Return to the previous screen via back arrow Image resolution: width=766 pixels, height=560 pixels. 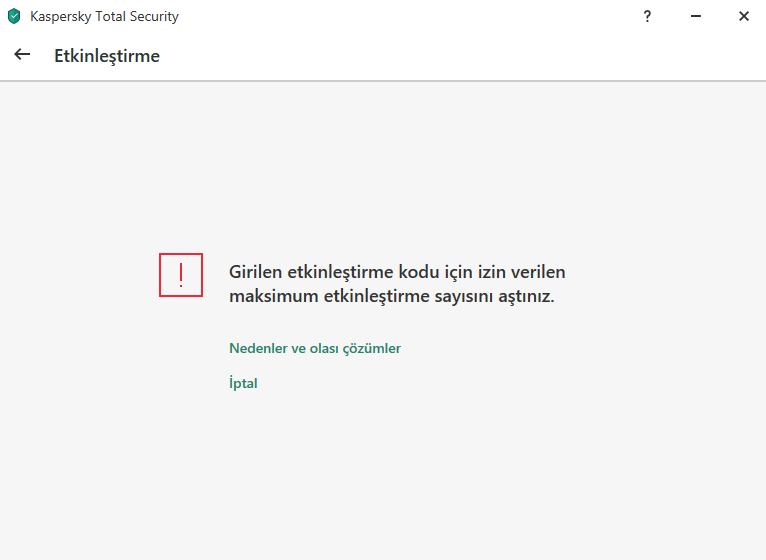22,54
